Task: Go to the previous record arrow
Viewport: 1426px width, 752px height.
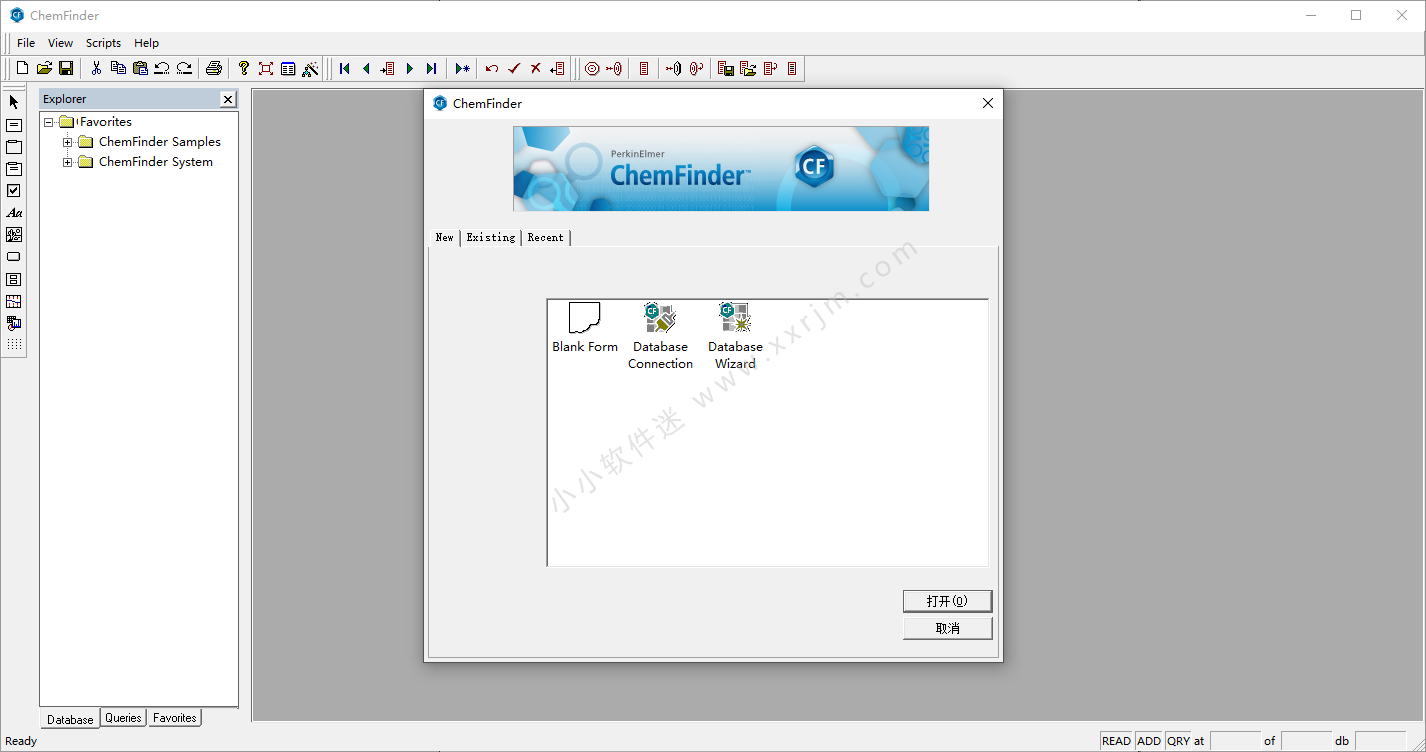Action: [366, 68]
